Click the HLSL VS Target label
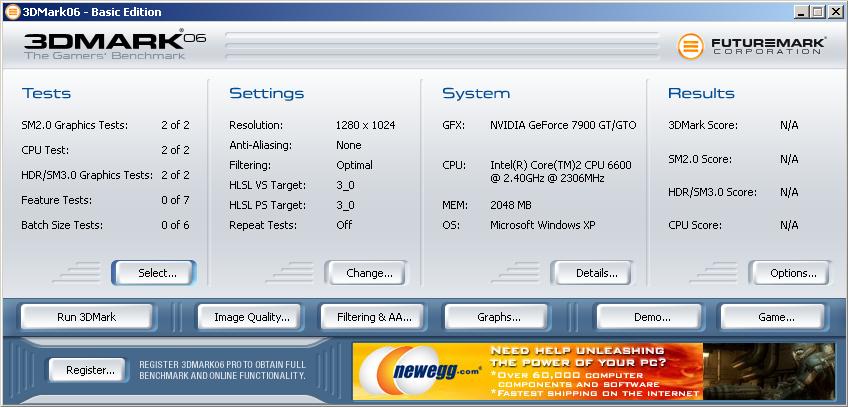 click(x=268, y=185)
